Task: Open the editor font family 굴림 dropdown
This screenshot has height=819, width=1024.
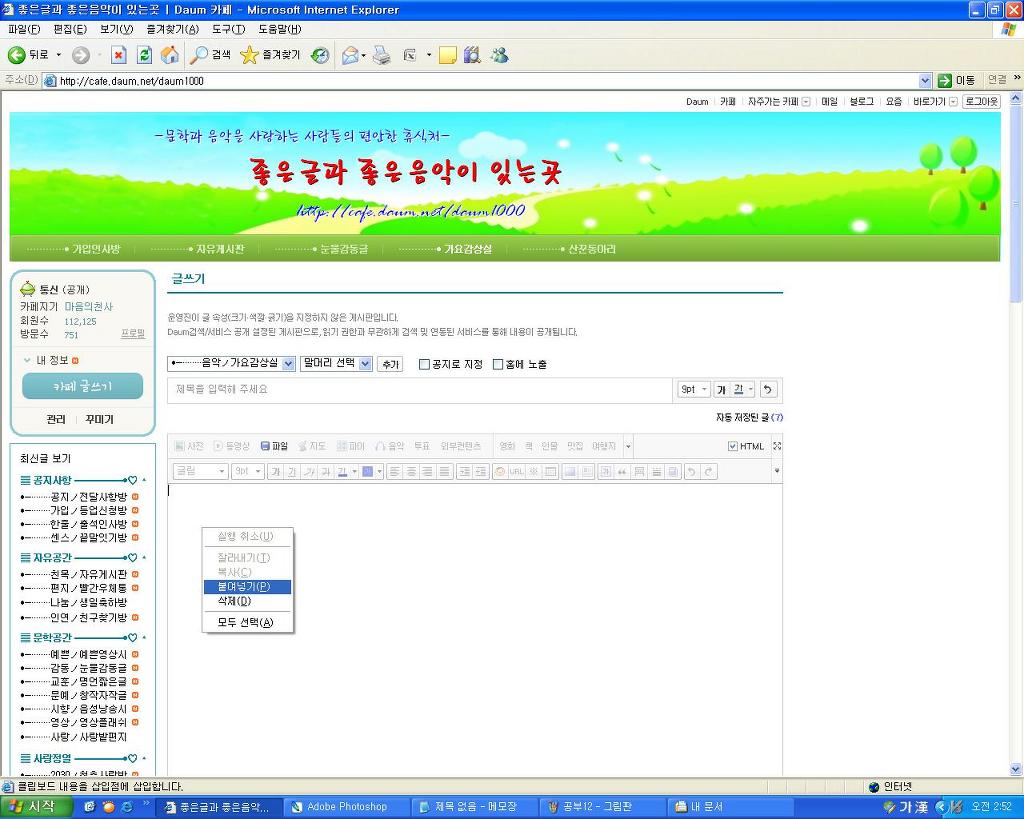Action: point(200,471)
